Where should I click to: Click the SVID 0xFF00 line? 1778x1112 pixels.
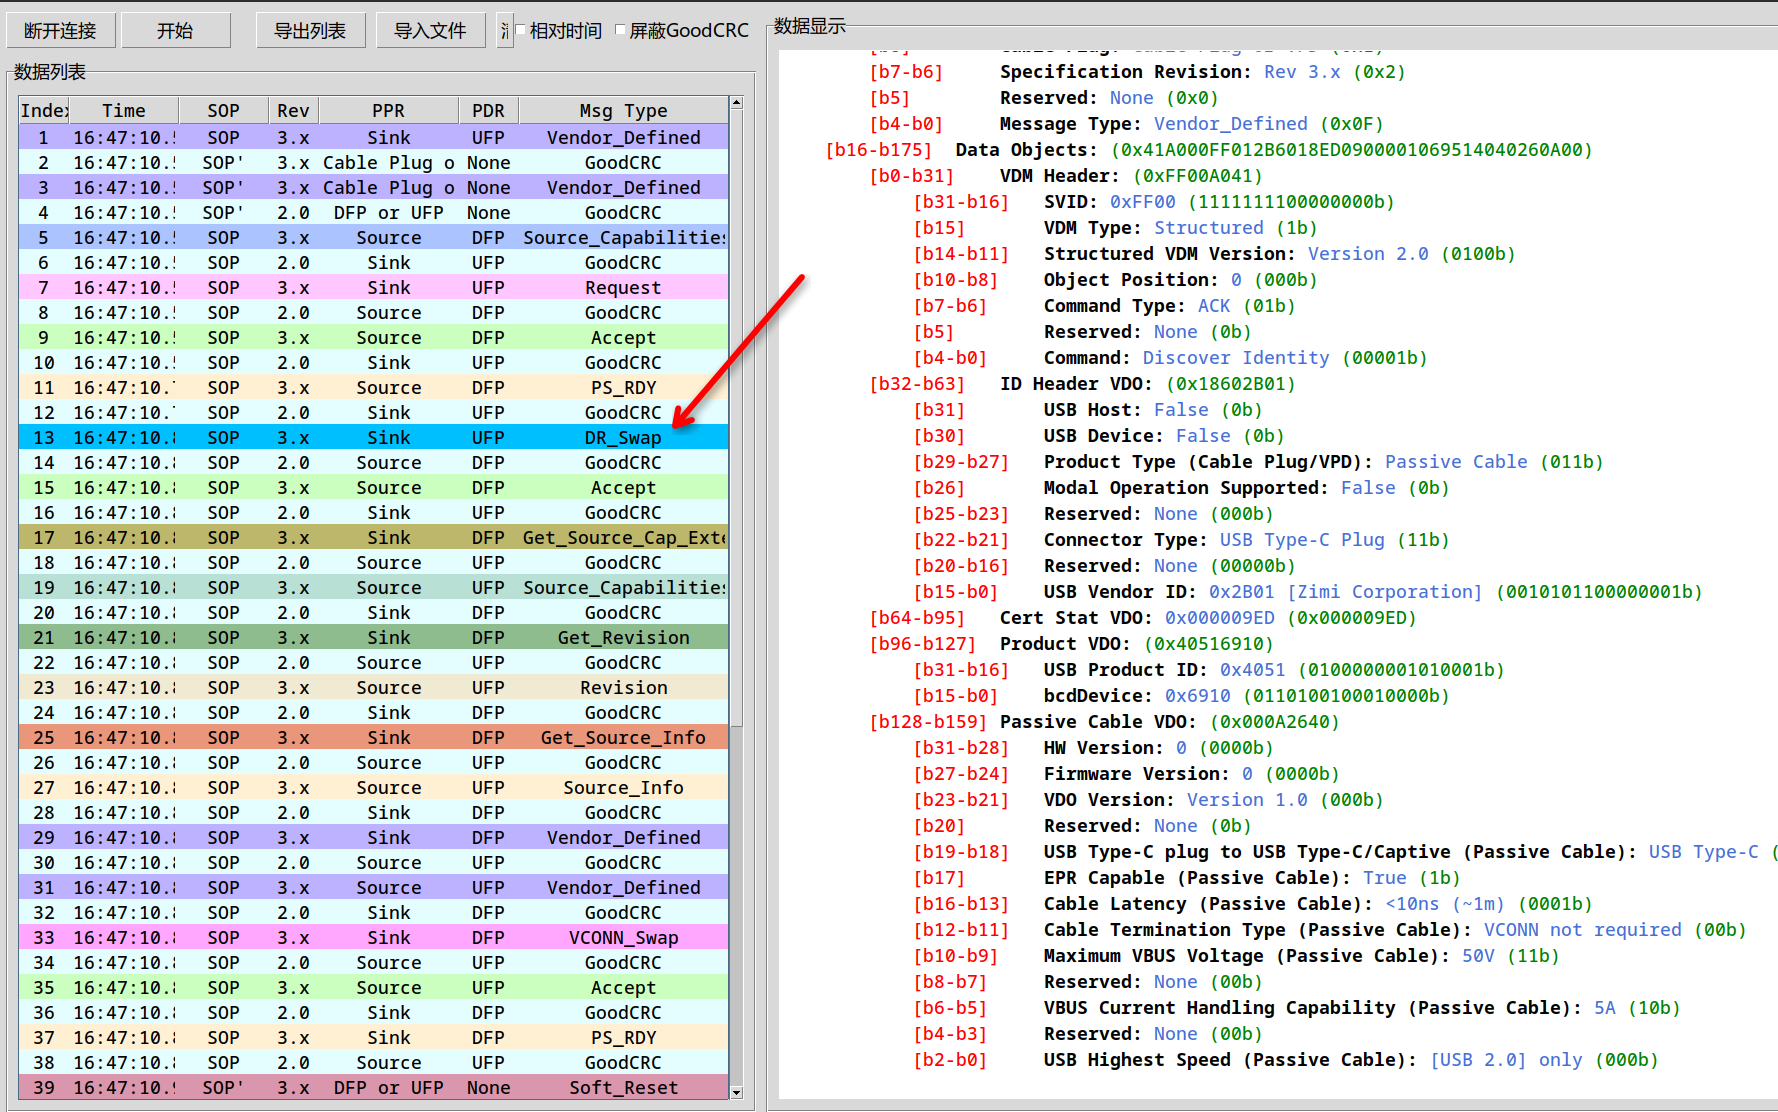tap(1154, 202)
